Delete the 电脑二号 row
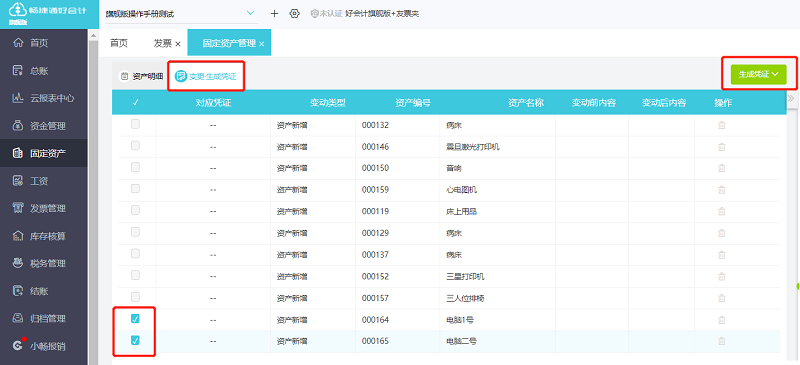Screen dimensions: 800x365 (x=722, y=341)
